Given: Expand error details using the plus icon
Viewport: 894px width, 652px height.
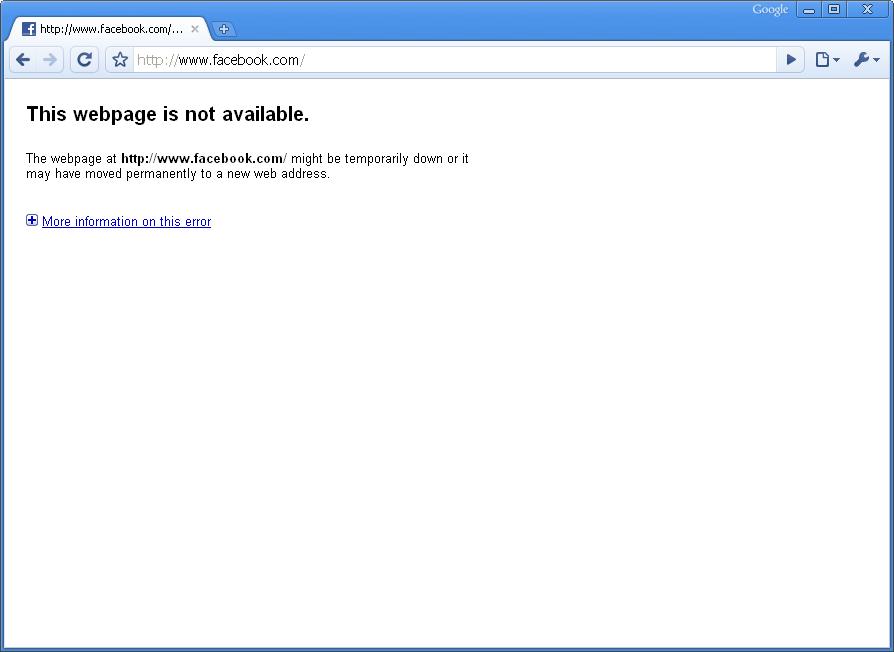Looking at the screenshot, I should [32, 221].
